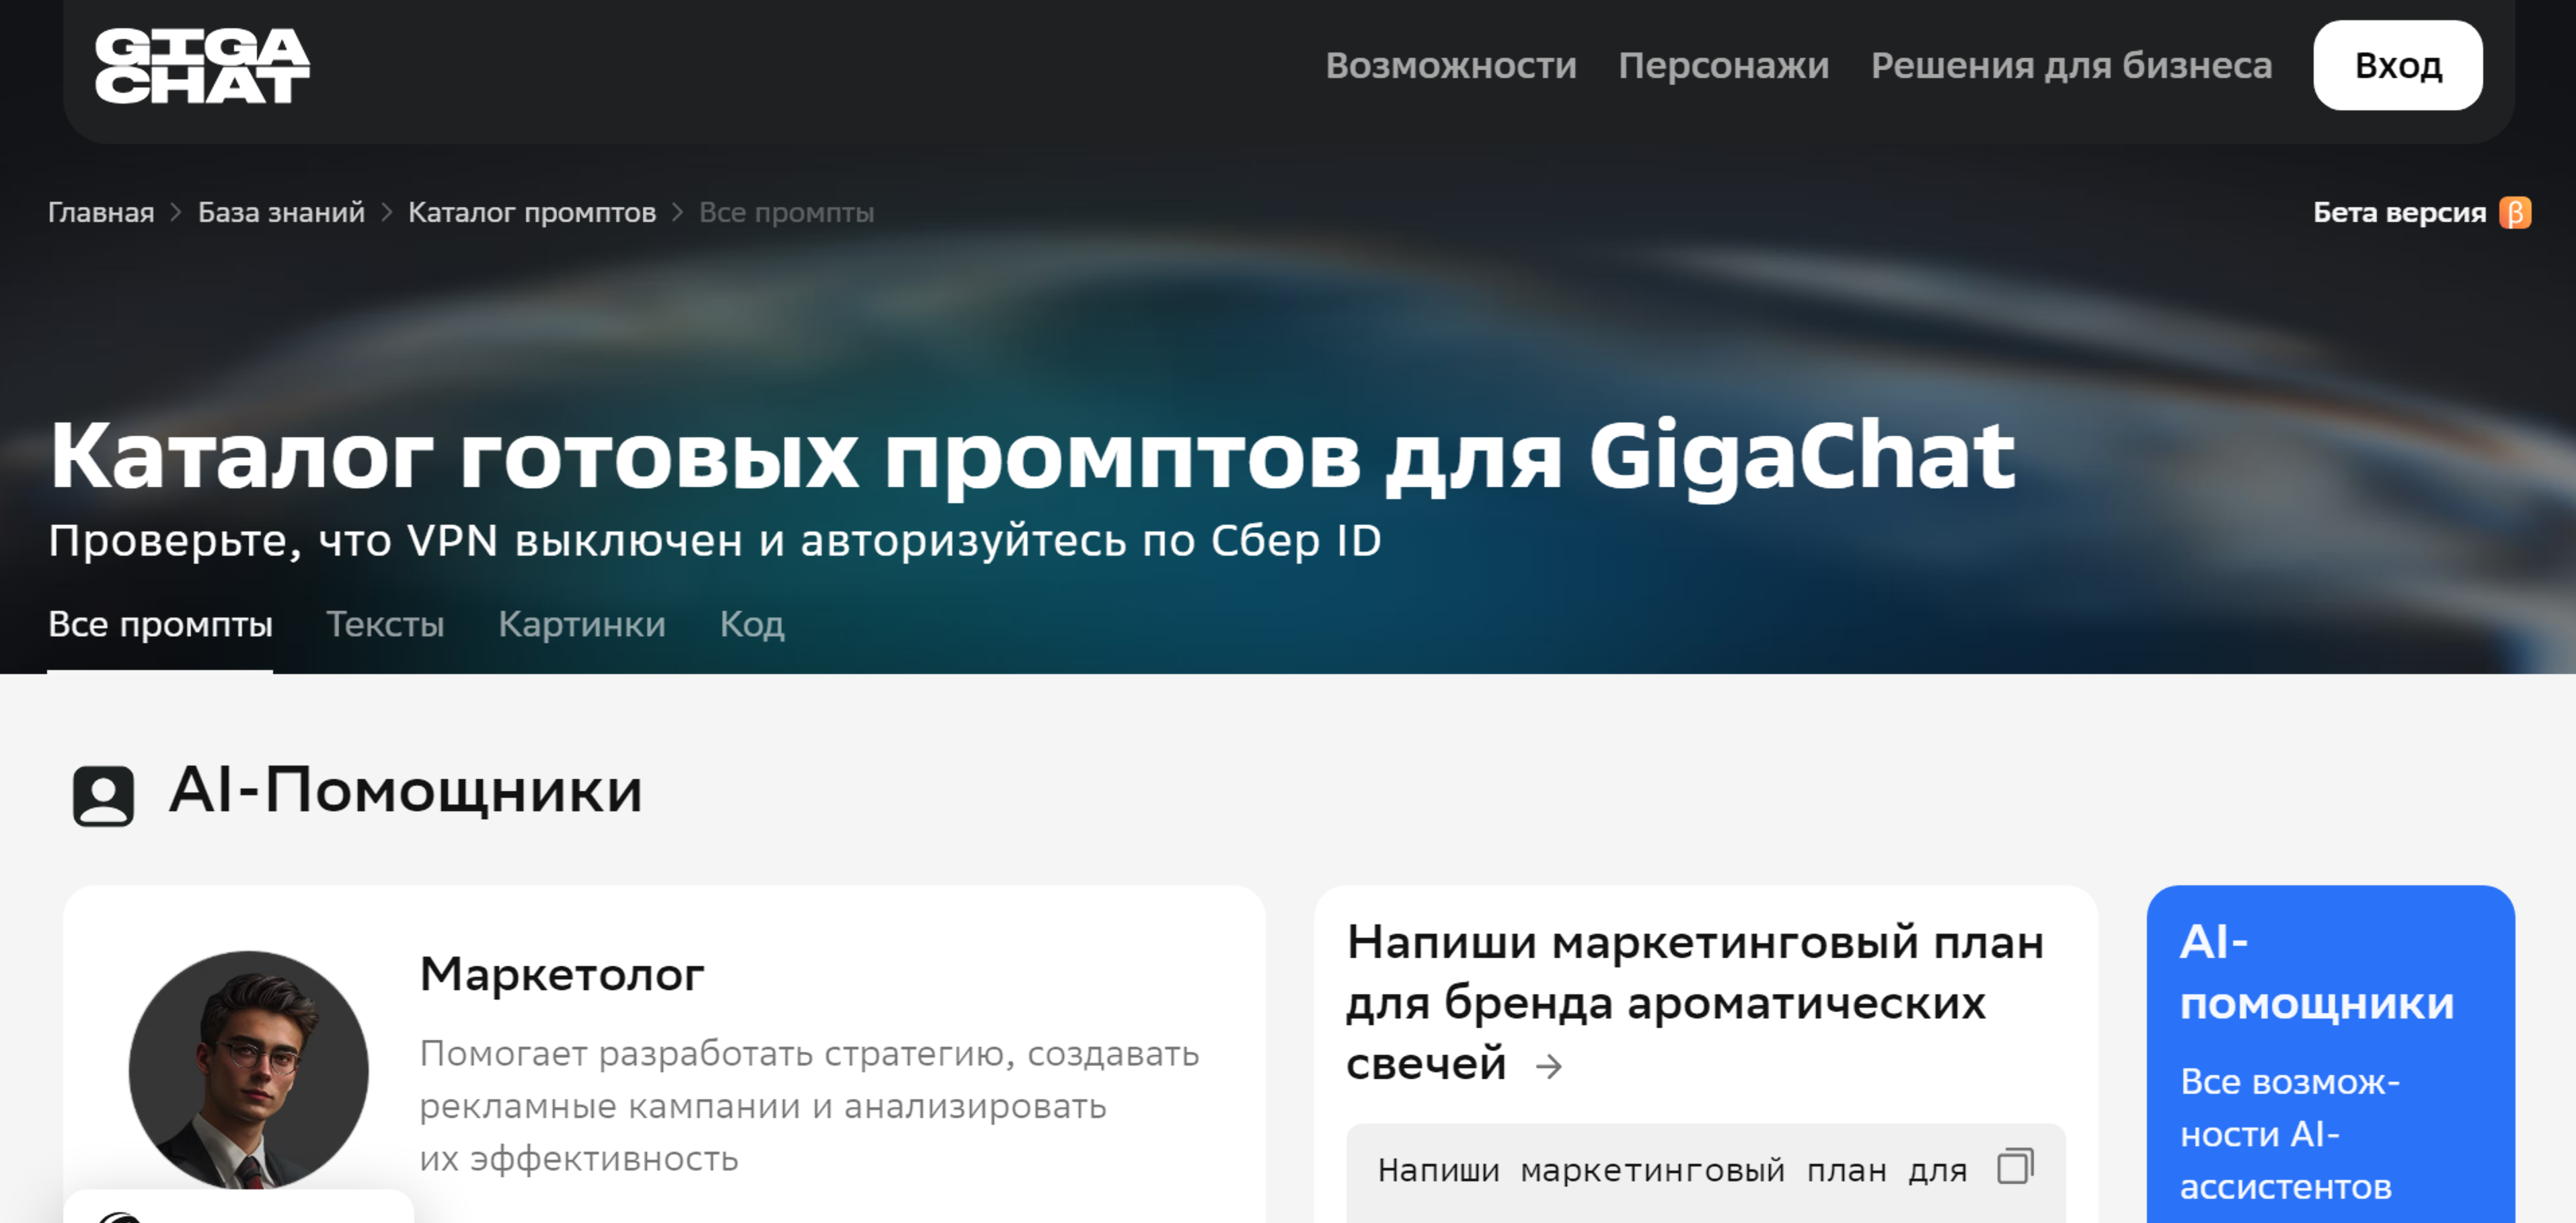Image resolution: width=2576 pixels, height=1223 pixels.
Task: Click the Маркетолог description text
Action: (x=809, y=1105)
